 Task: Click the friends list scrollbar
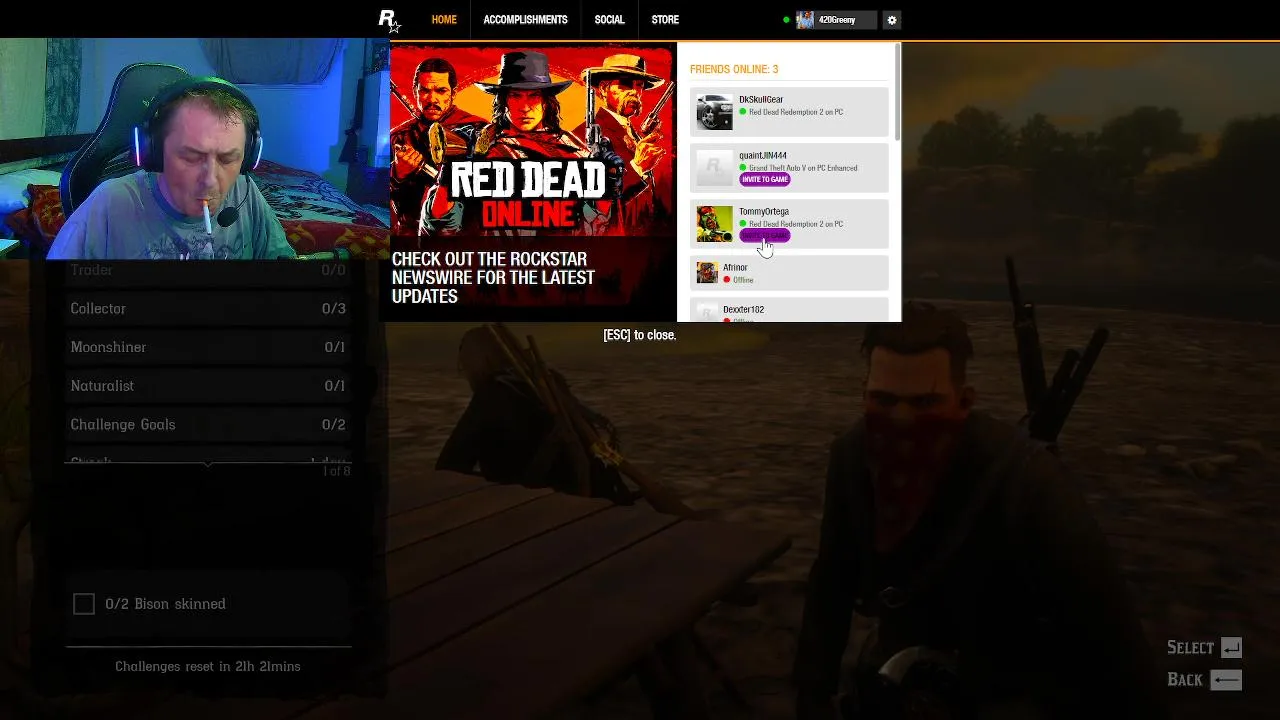[x=898, y=92]
